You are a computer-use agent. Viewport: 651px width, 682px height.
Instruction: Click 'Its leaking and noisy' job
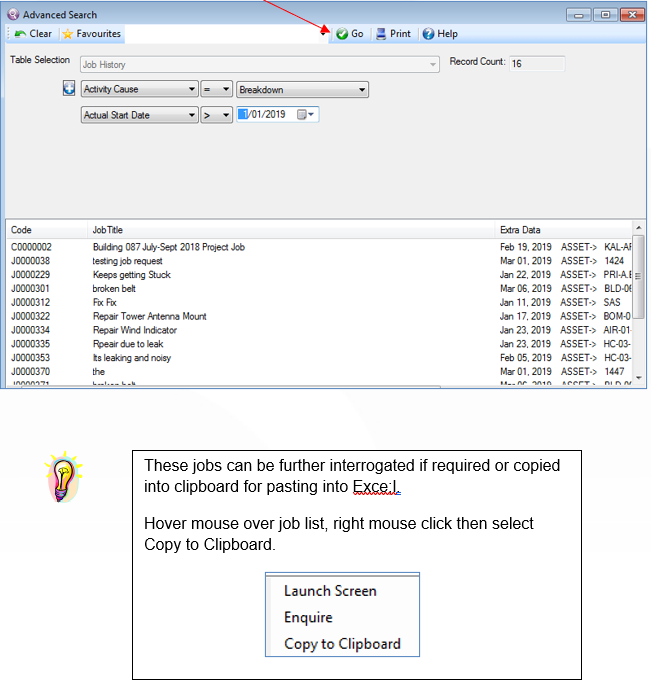[x=131, y=358]
